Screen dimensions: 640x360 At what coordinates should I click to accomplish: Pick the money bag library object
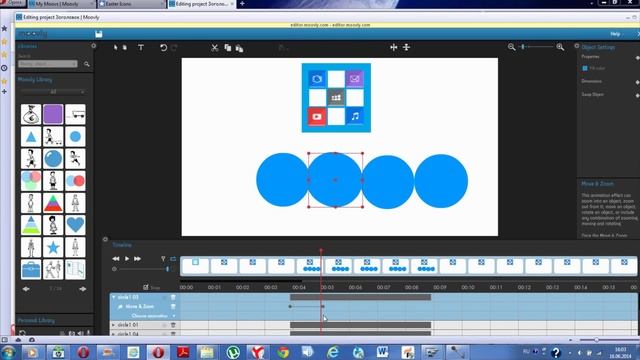click(x=31, y=114)
